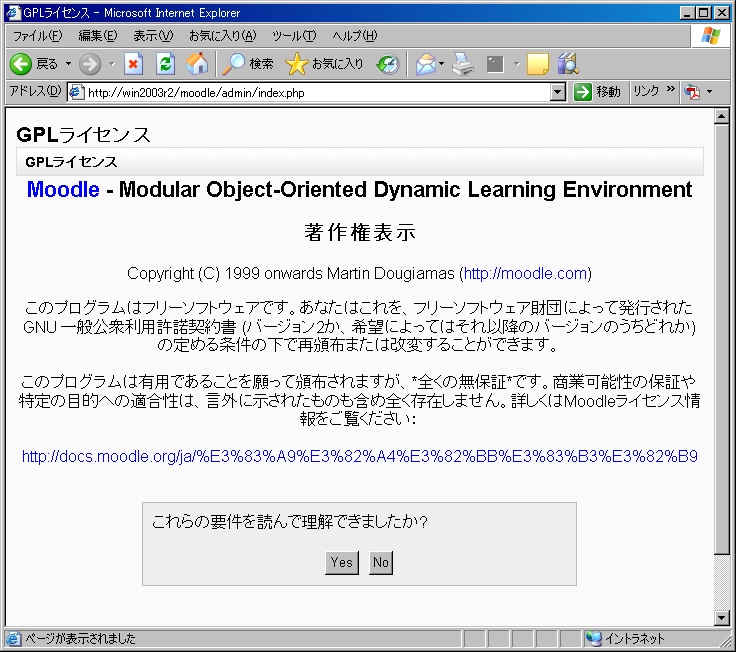Click the PDF converter toolbar icon
The width and height of the screenshot is (736, 652).
[692, 92]
